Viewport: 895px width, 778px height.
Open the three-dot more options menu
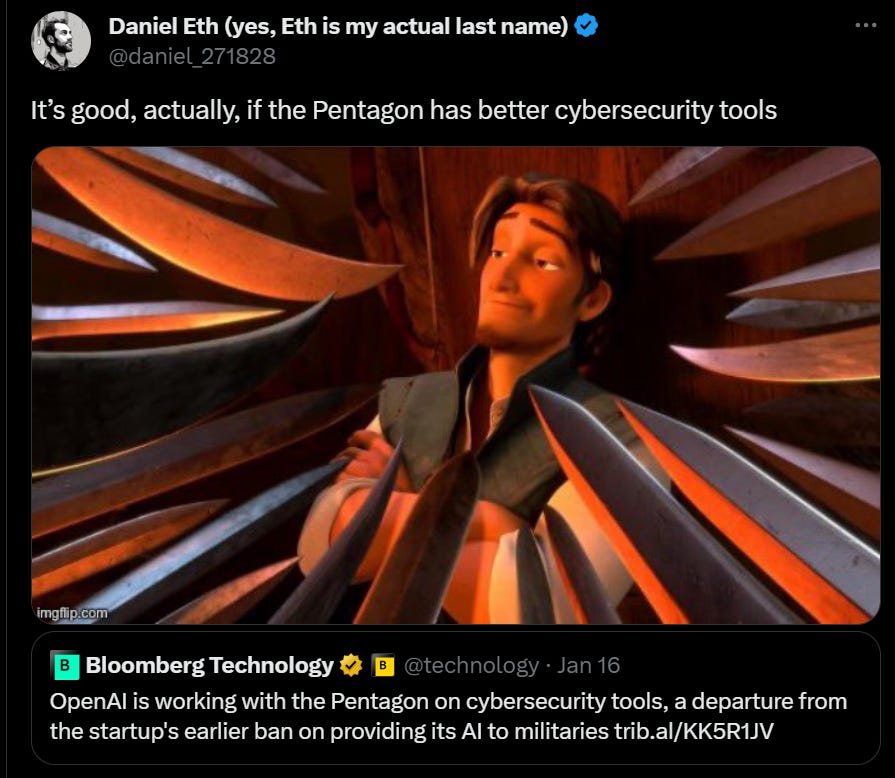865,25
